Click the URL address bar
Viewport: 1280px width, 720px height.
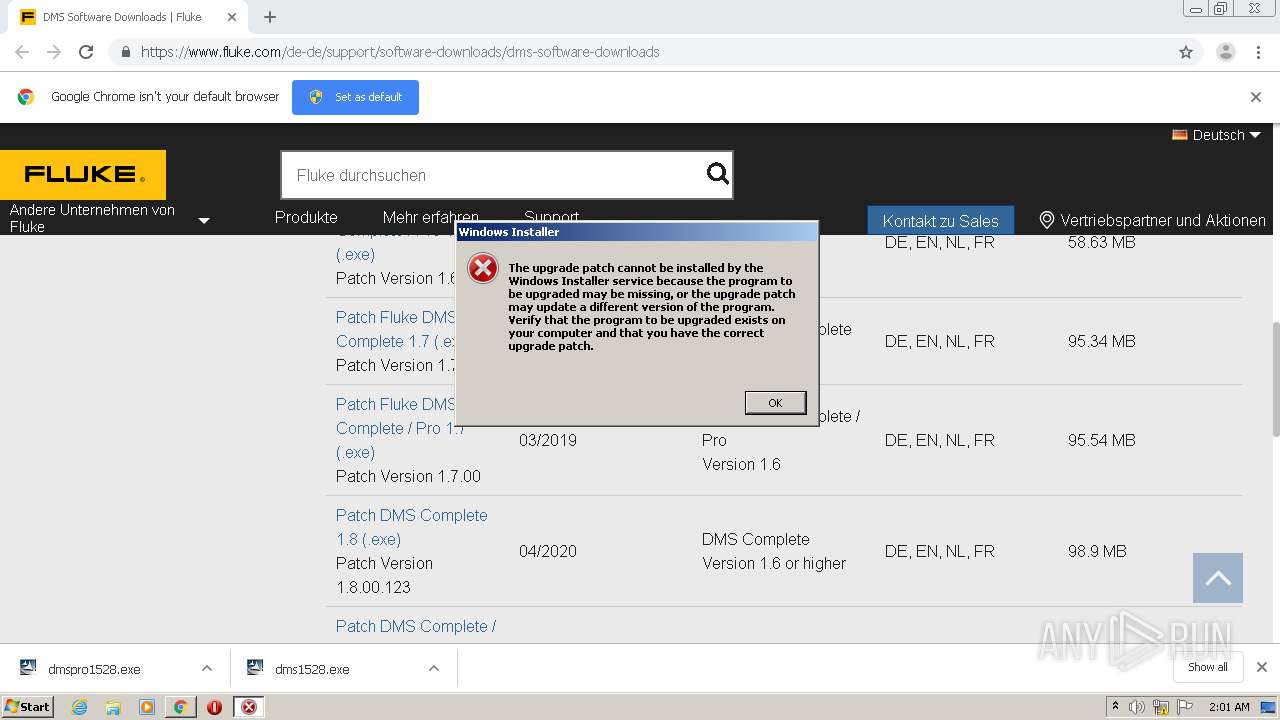pos(640,52)
